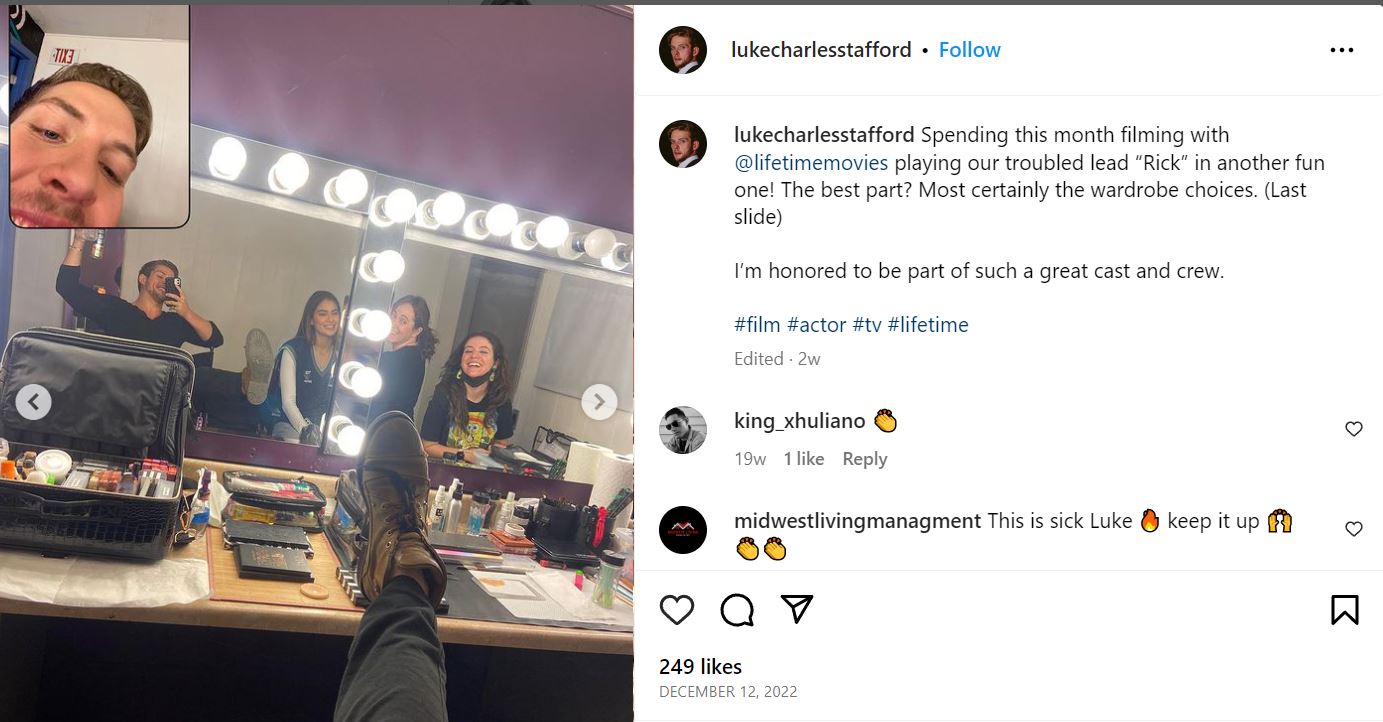Screen dimensions: 1383x722
Task: Open king_xhuliano's profile picture
Action: pos(683,430)
